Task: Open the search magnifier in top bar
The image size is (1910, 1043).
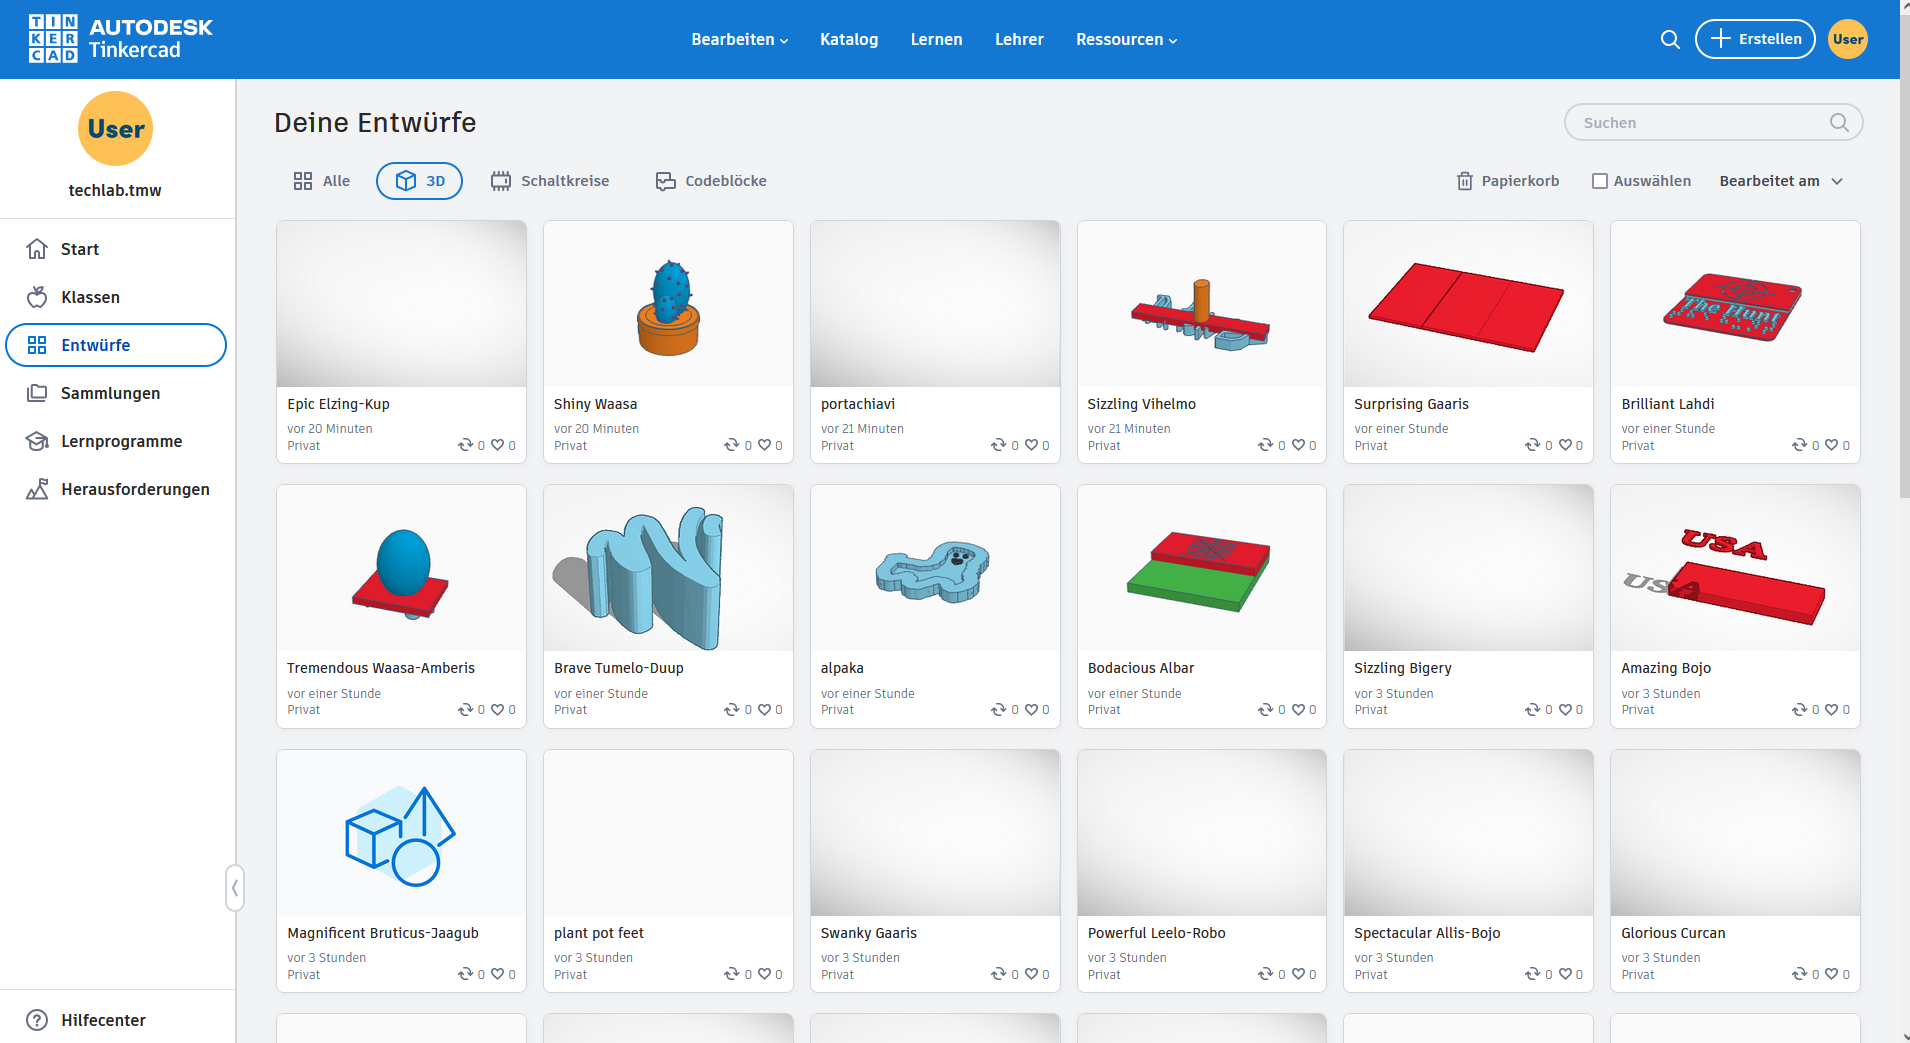Action: coord(1670,39)
